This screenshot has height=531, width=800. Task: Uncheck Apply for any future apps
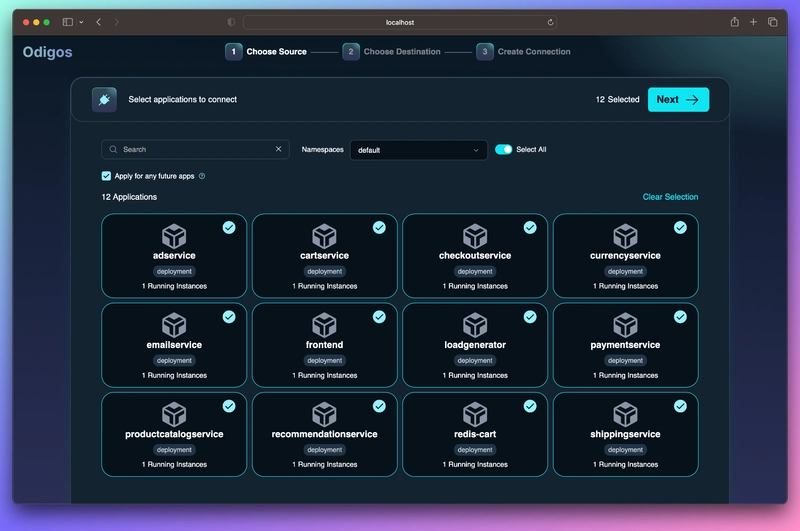(106, 176)
